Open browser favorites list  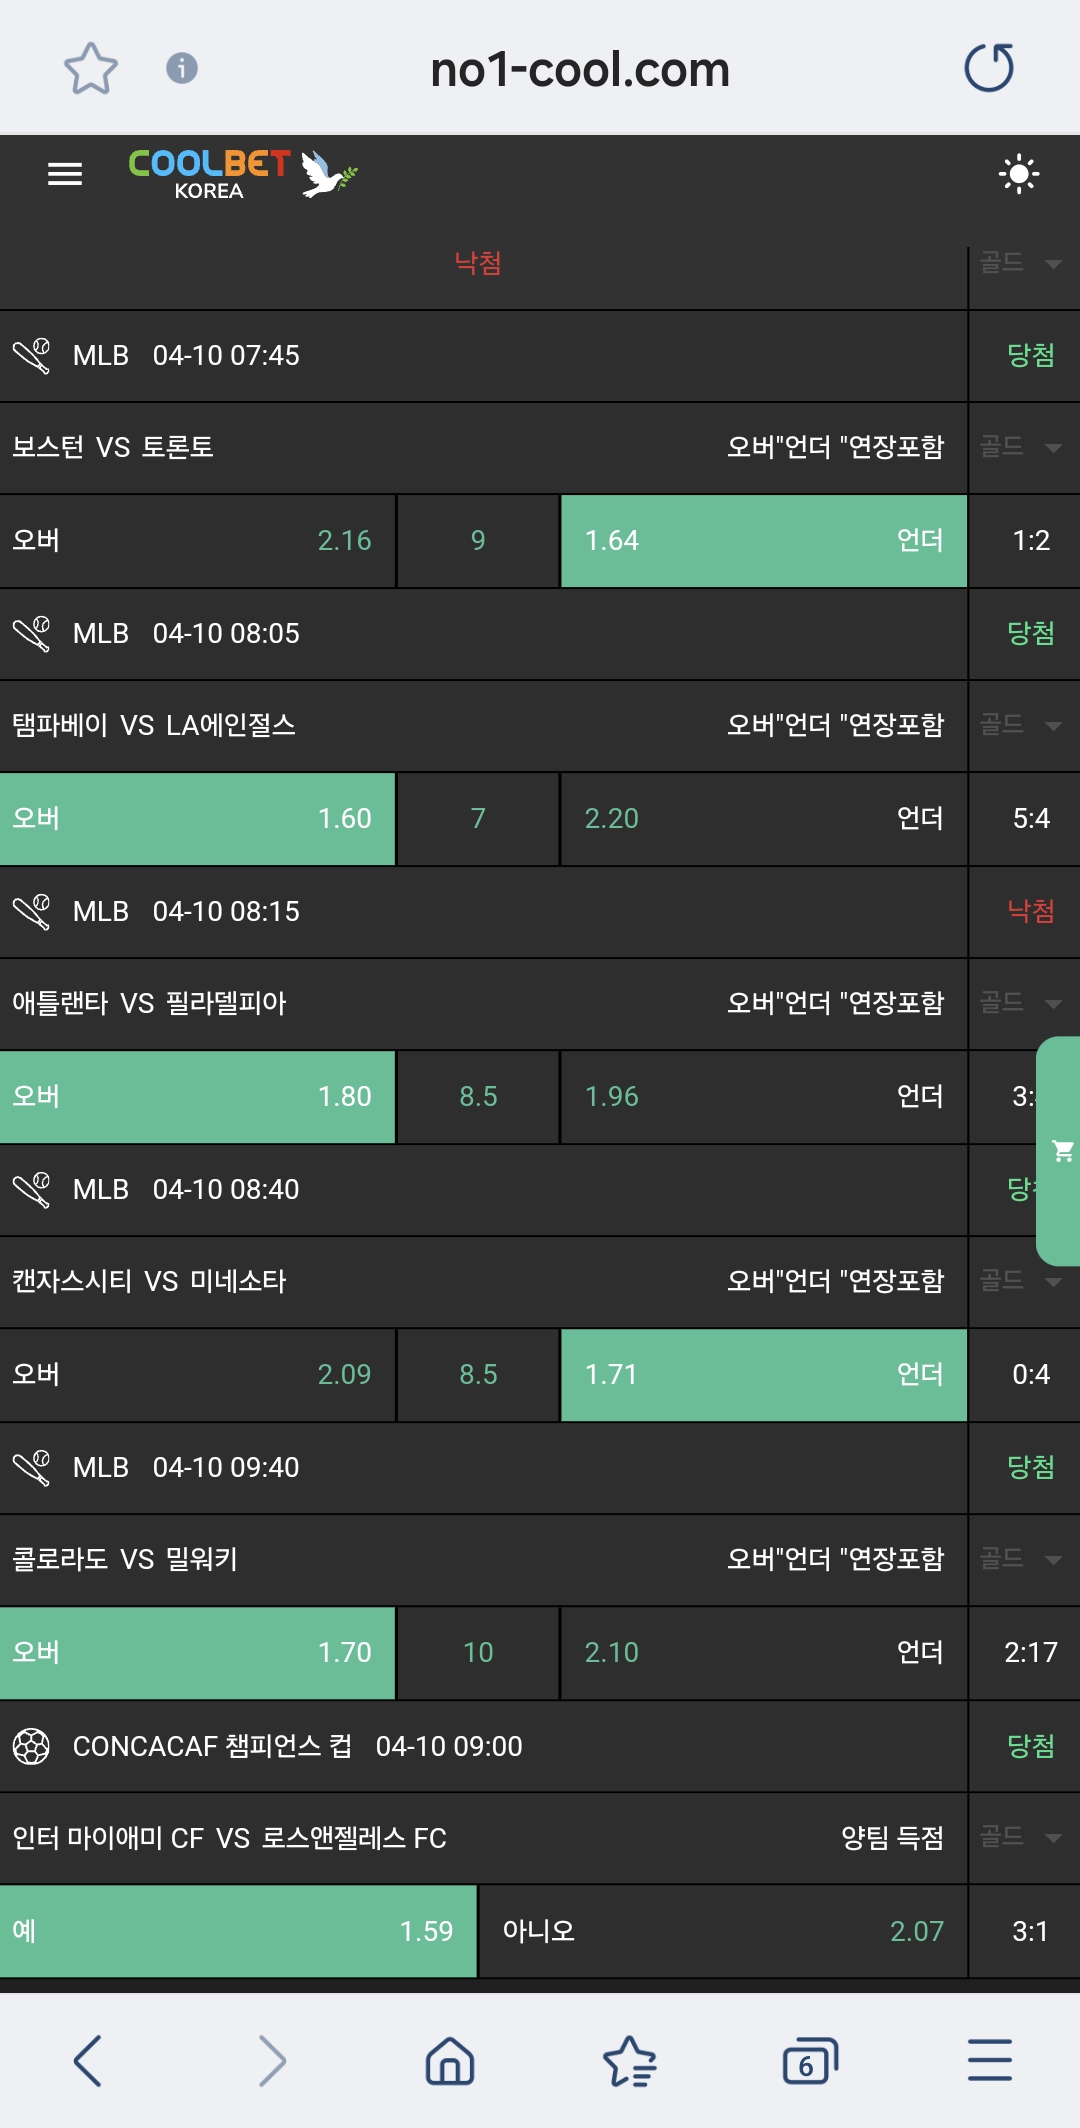coord(629,2061)
